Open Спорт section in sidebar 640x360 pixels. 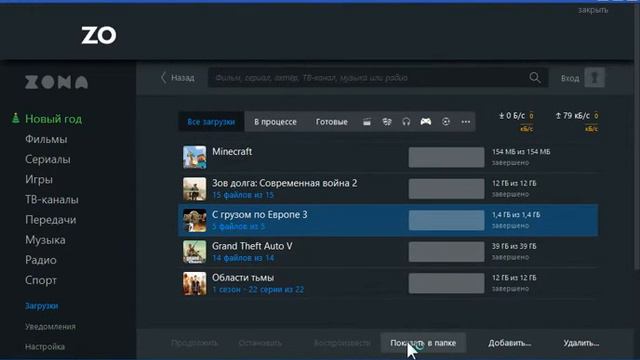pos(41,280)
